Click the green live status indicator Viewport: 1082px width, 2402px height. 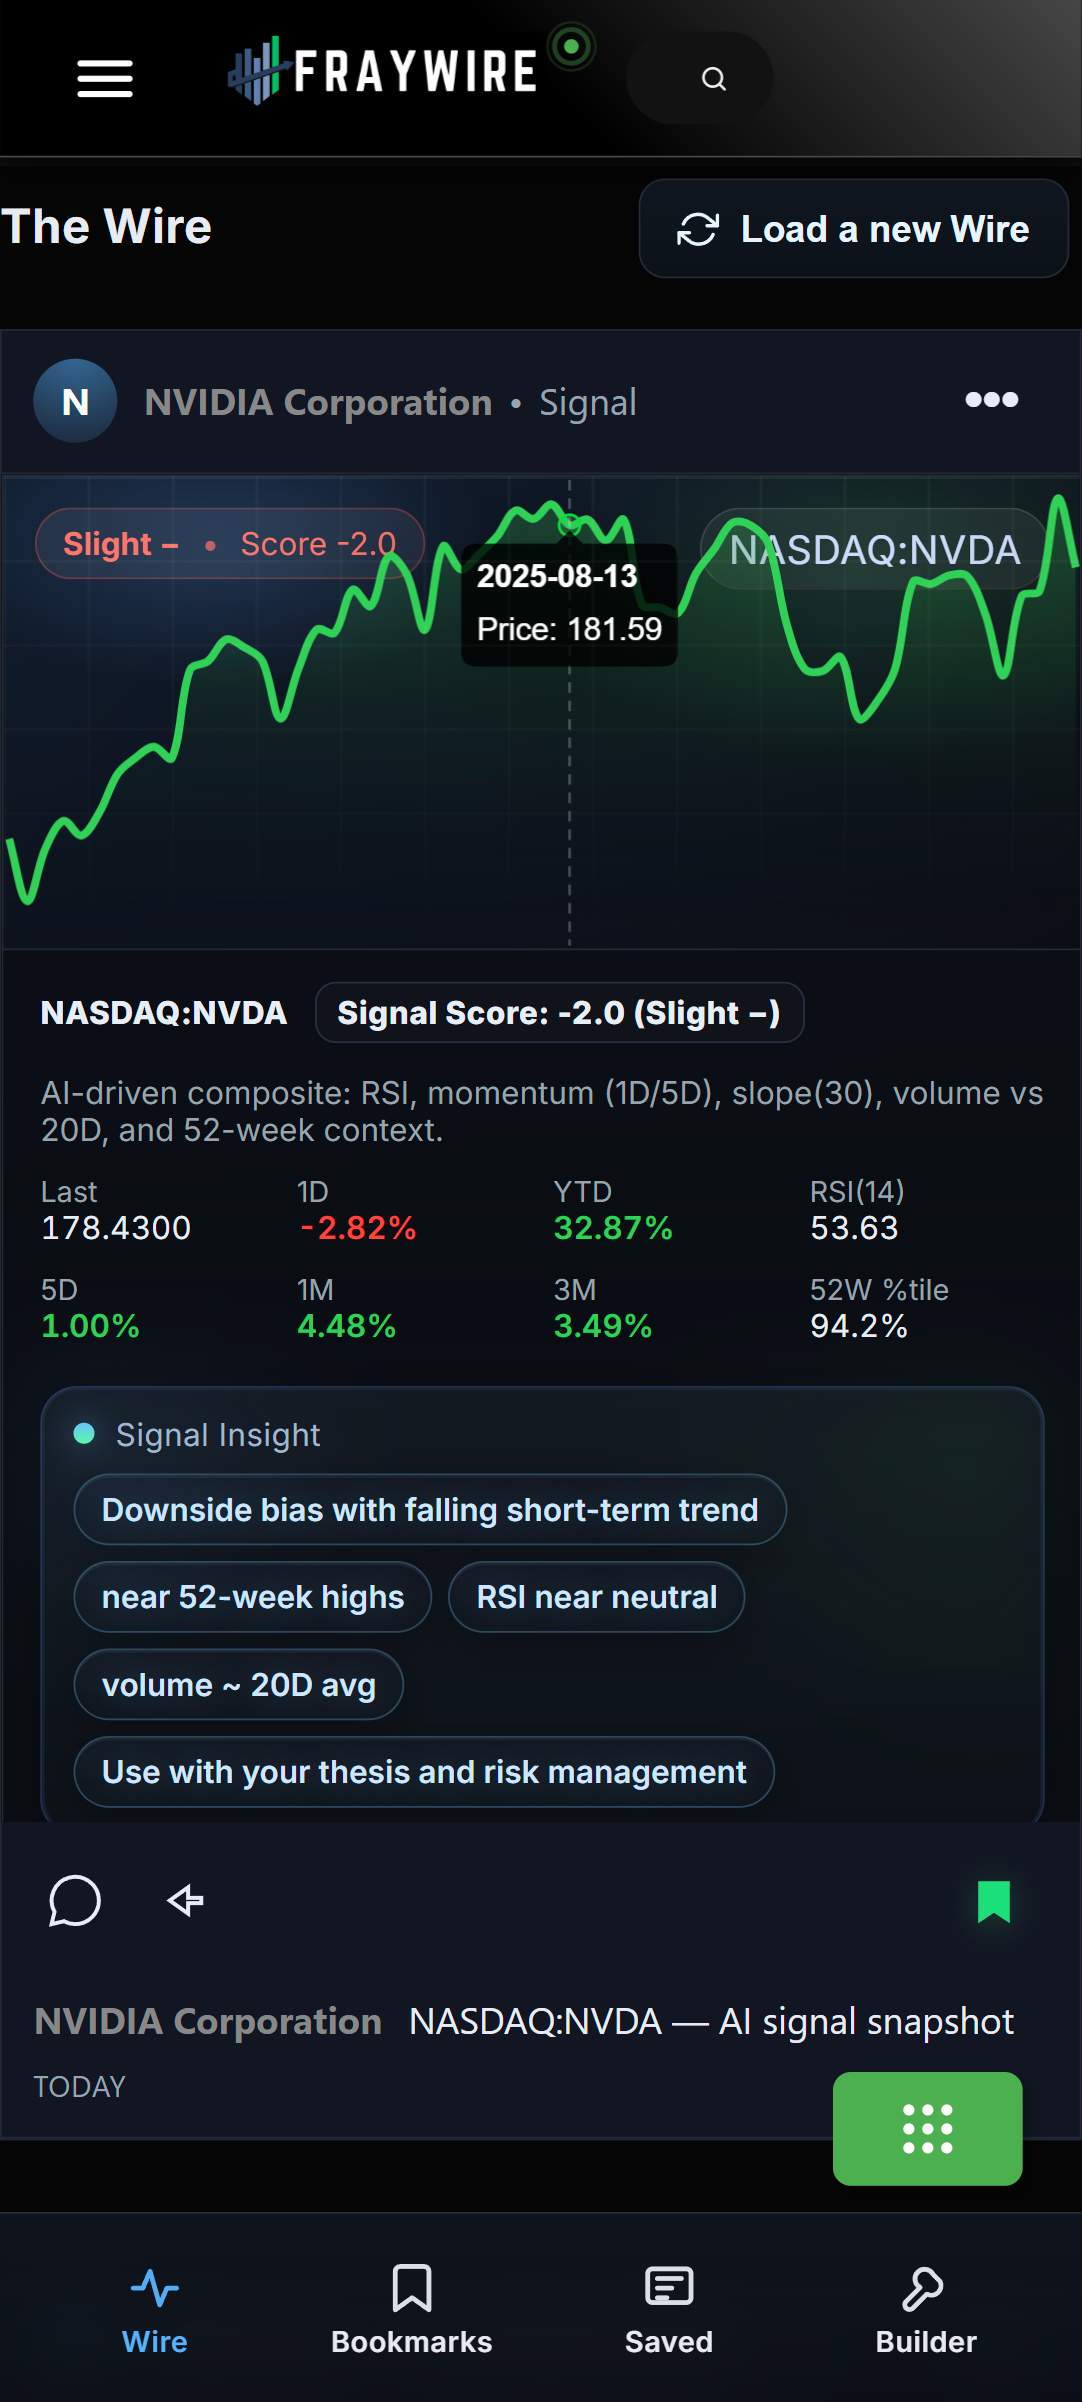tap(572, 46)
